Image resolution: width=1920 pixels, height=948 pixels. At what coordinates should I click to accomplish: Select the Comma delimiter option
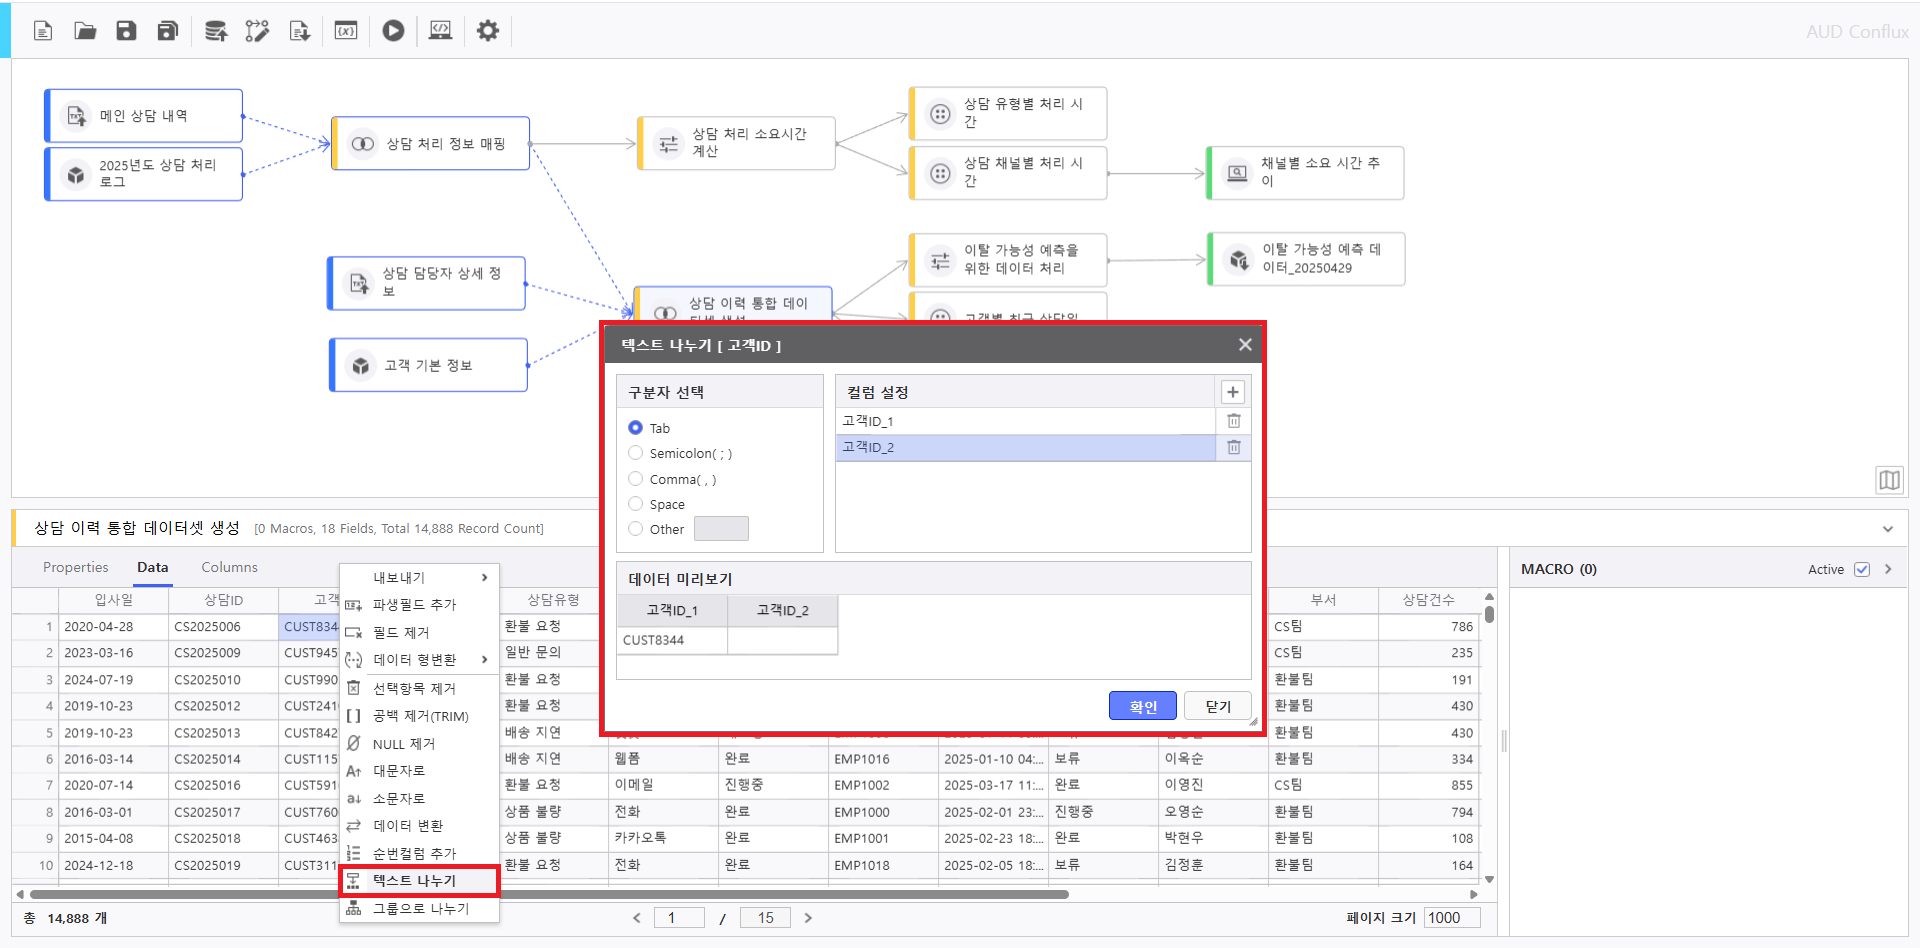pos(636,479)
